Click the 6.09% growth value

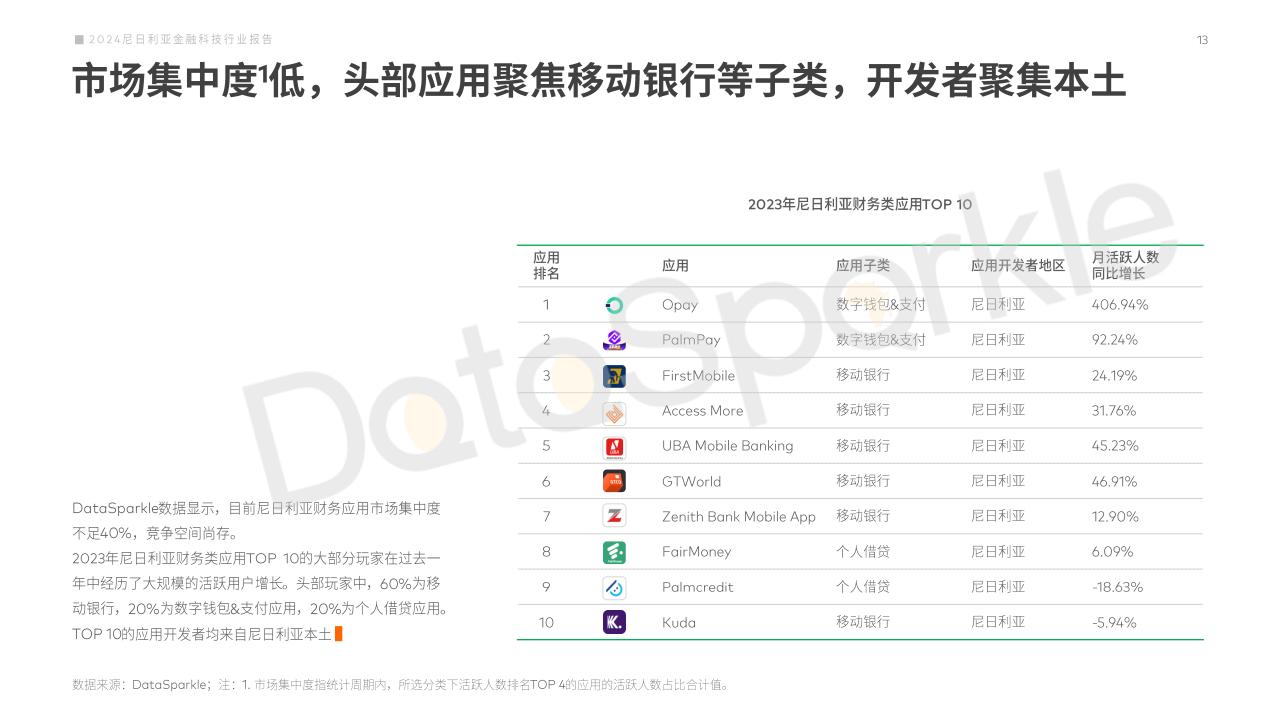(1112, 552)
